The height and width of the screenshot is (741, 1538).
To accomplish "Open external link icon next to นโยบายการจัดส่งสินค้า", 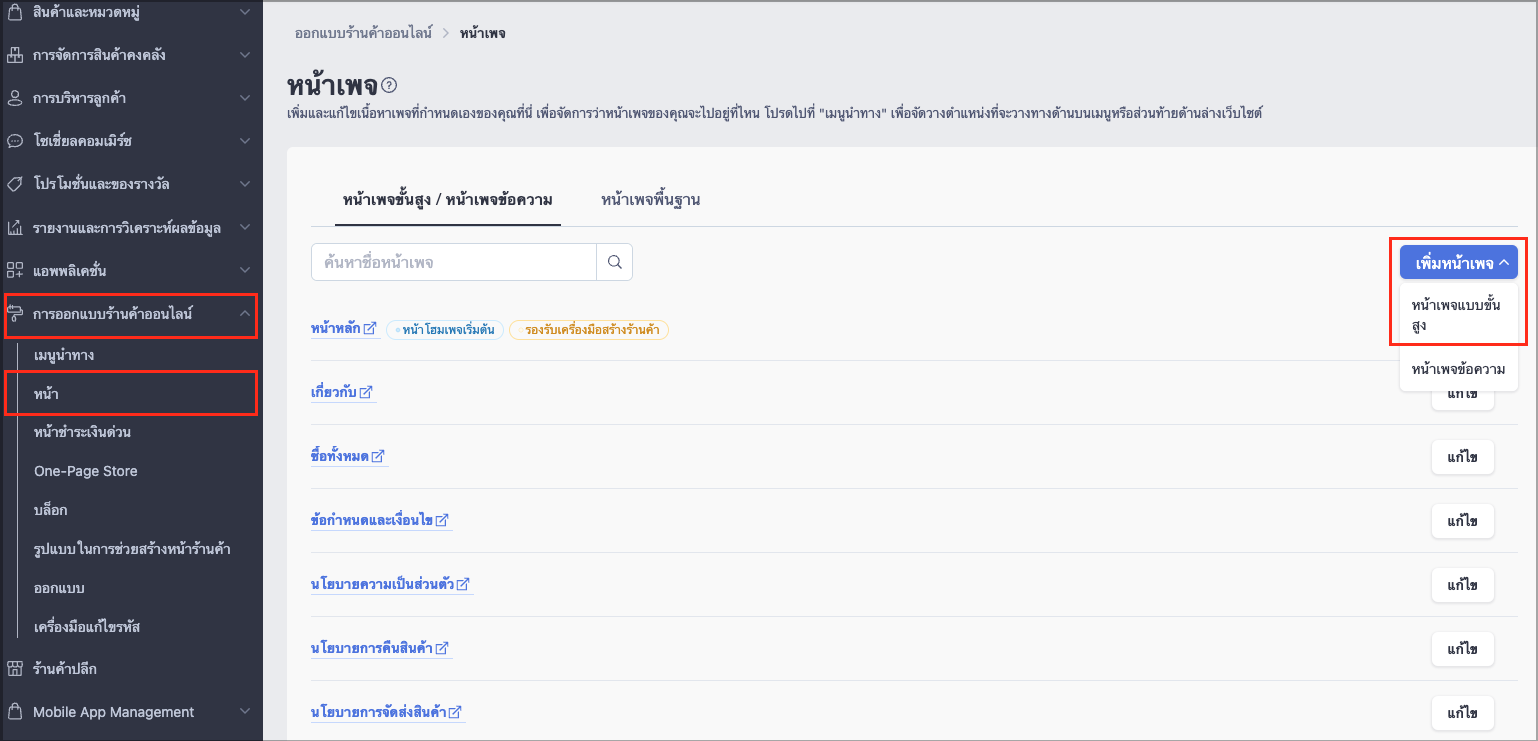I will [x=455, y=712].
